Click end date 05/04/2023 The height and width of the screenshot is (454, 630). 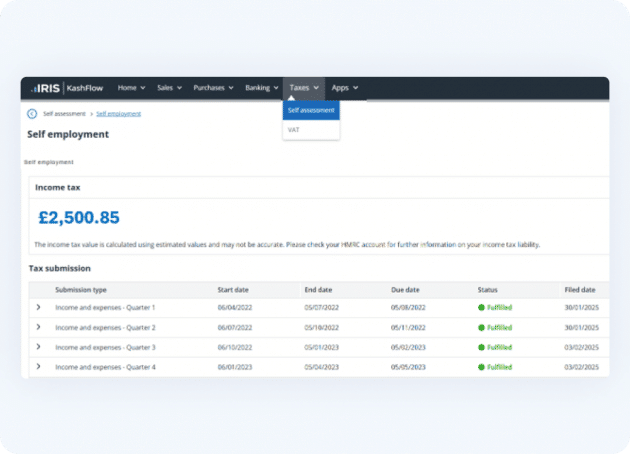click(x=321, y=367)
